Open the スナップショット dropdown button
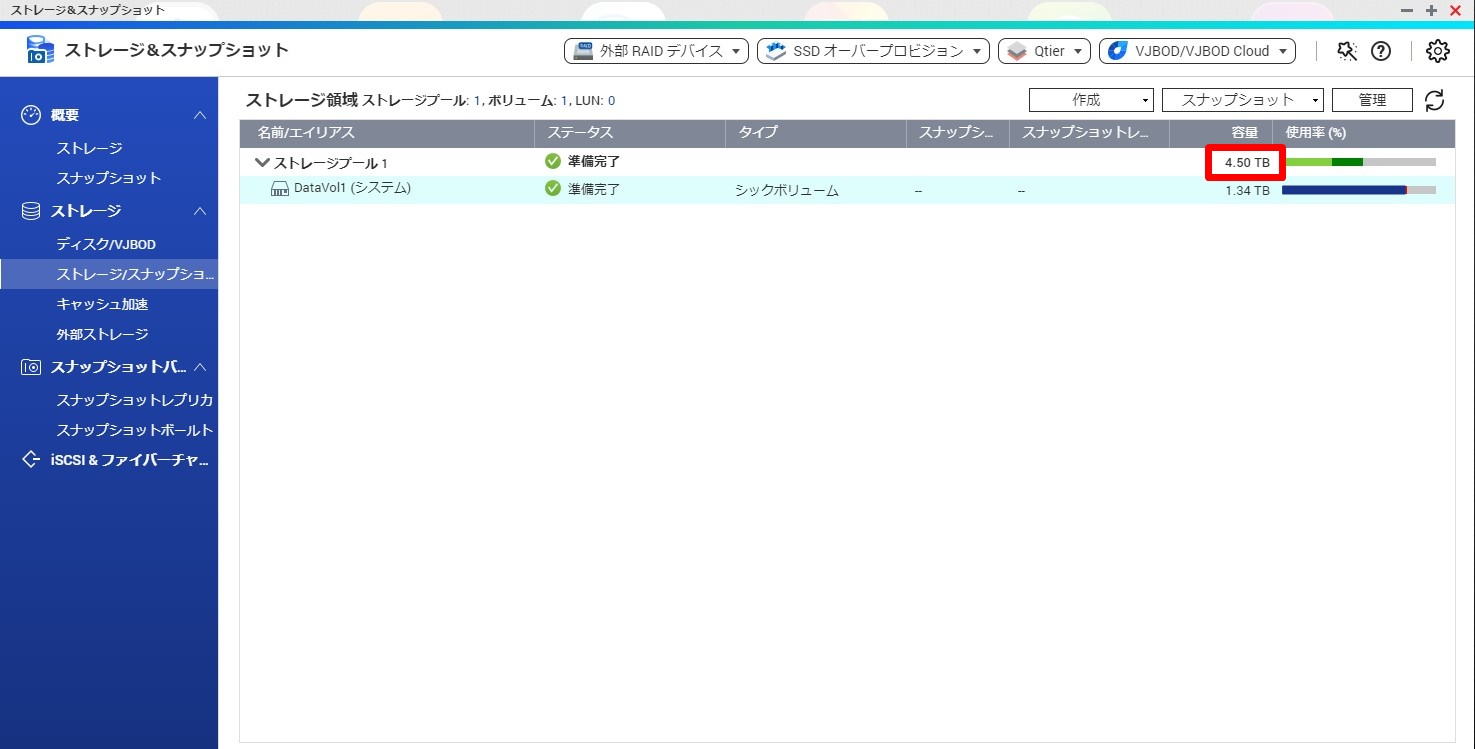This screenshot has width=1475, height=749. pyautogui.click(x=1243, y=100)
